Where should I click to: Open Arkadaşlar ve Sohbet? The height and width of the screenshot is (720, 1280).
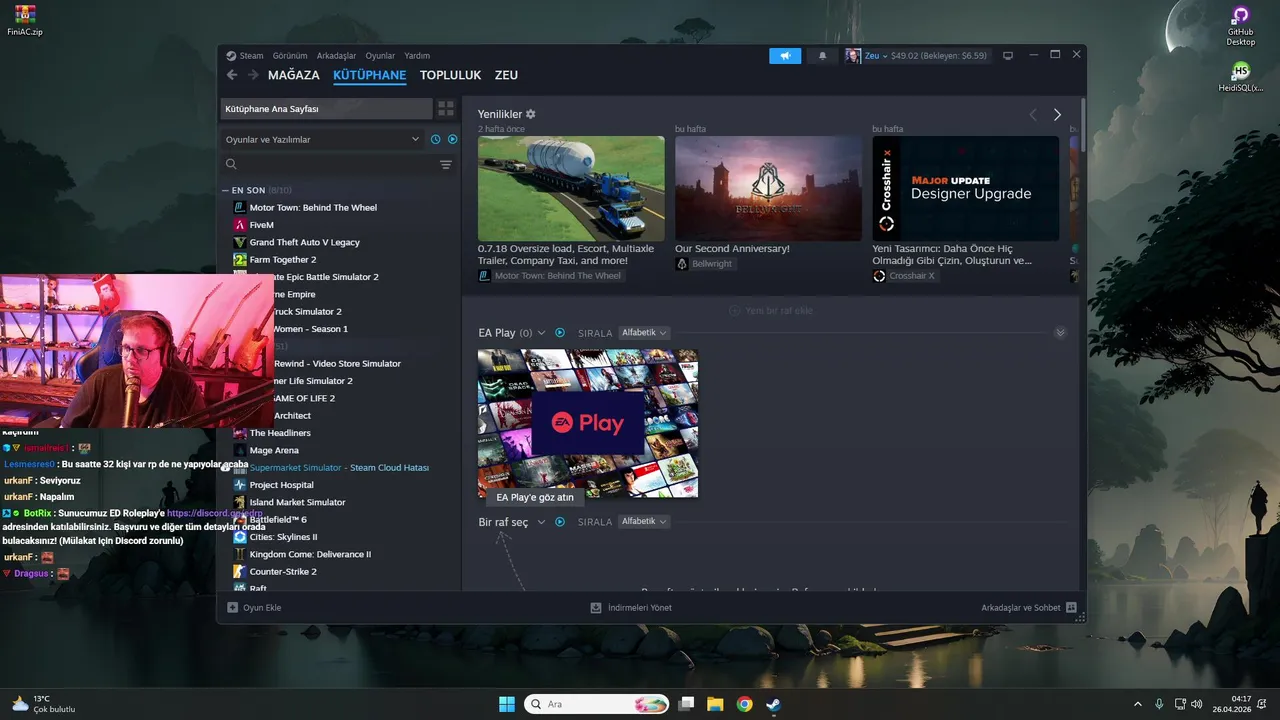point(1029,607)
